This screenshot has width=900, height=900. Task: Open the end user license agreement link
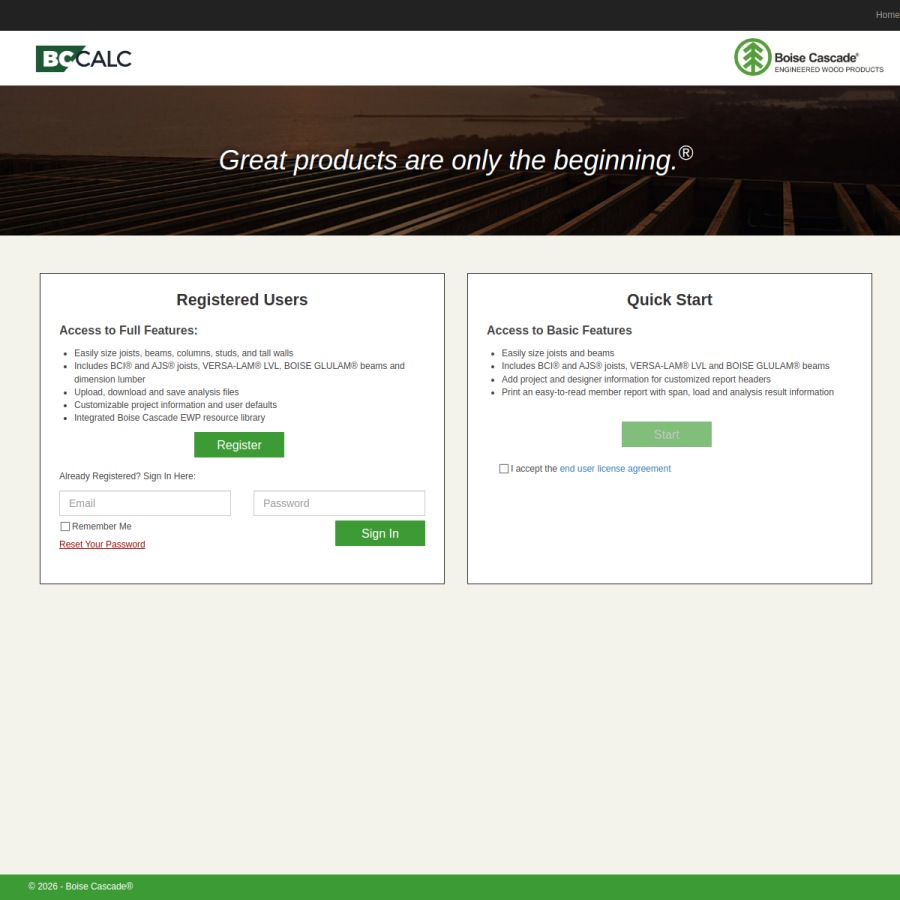click(615, 469)
